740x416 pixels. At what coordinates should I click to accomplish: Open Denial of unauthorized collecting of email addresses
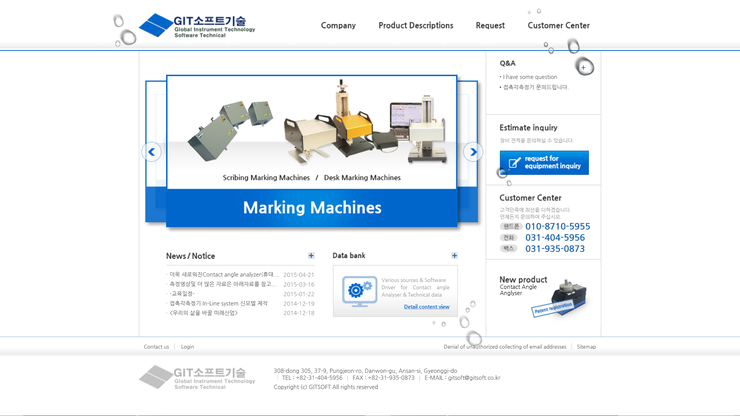pos(505,347)
